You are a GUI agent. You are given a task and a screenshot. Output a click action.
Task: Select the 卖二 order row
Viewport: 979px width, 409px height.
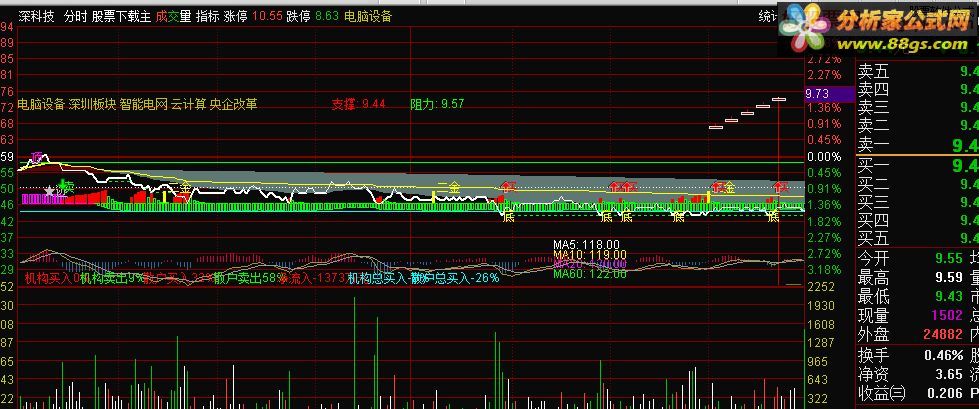coord(918,126)
